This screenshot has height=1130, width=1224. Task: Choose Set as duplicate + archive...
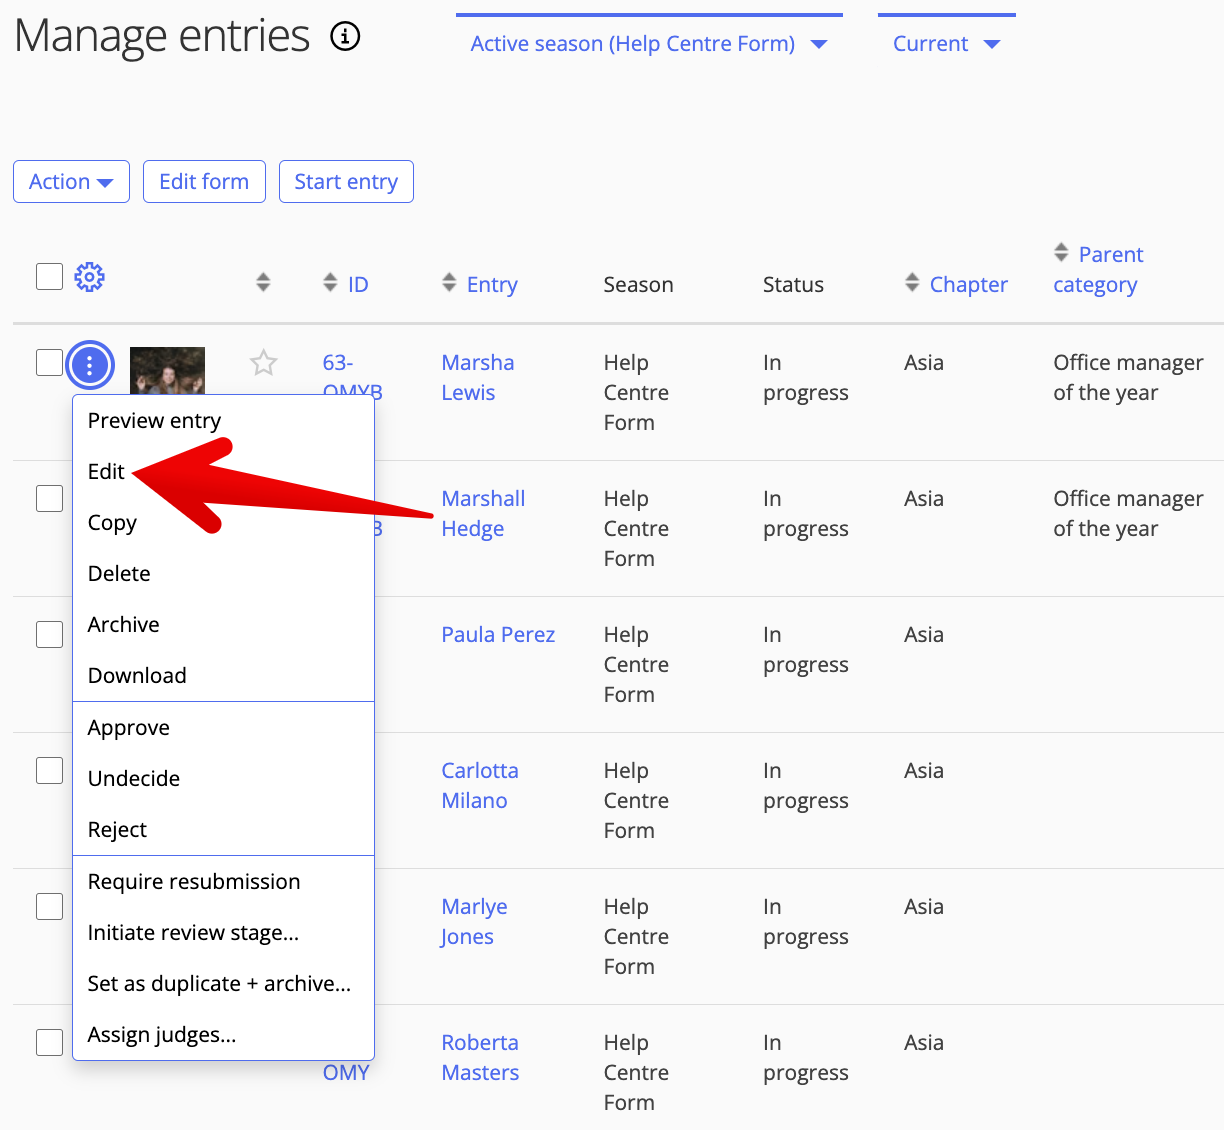coord(223,984)
